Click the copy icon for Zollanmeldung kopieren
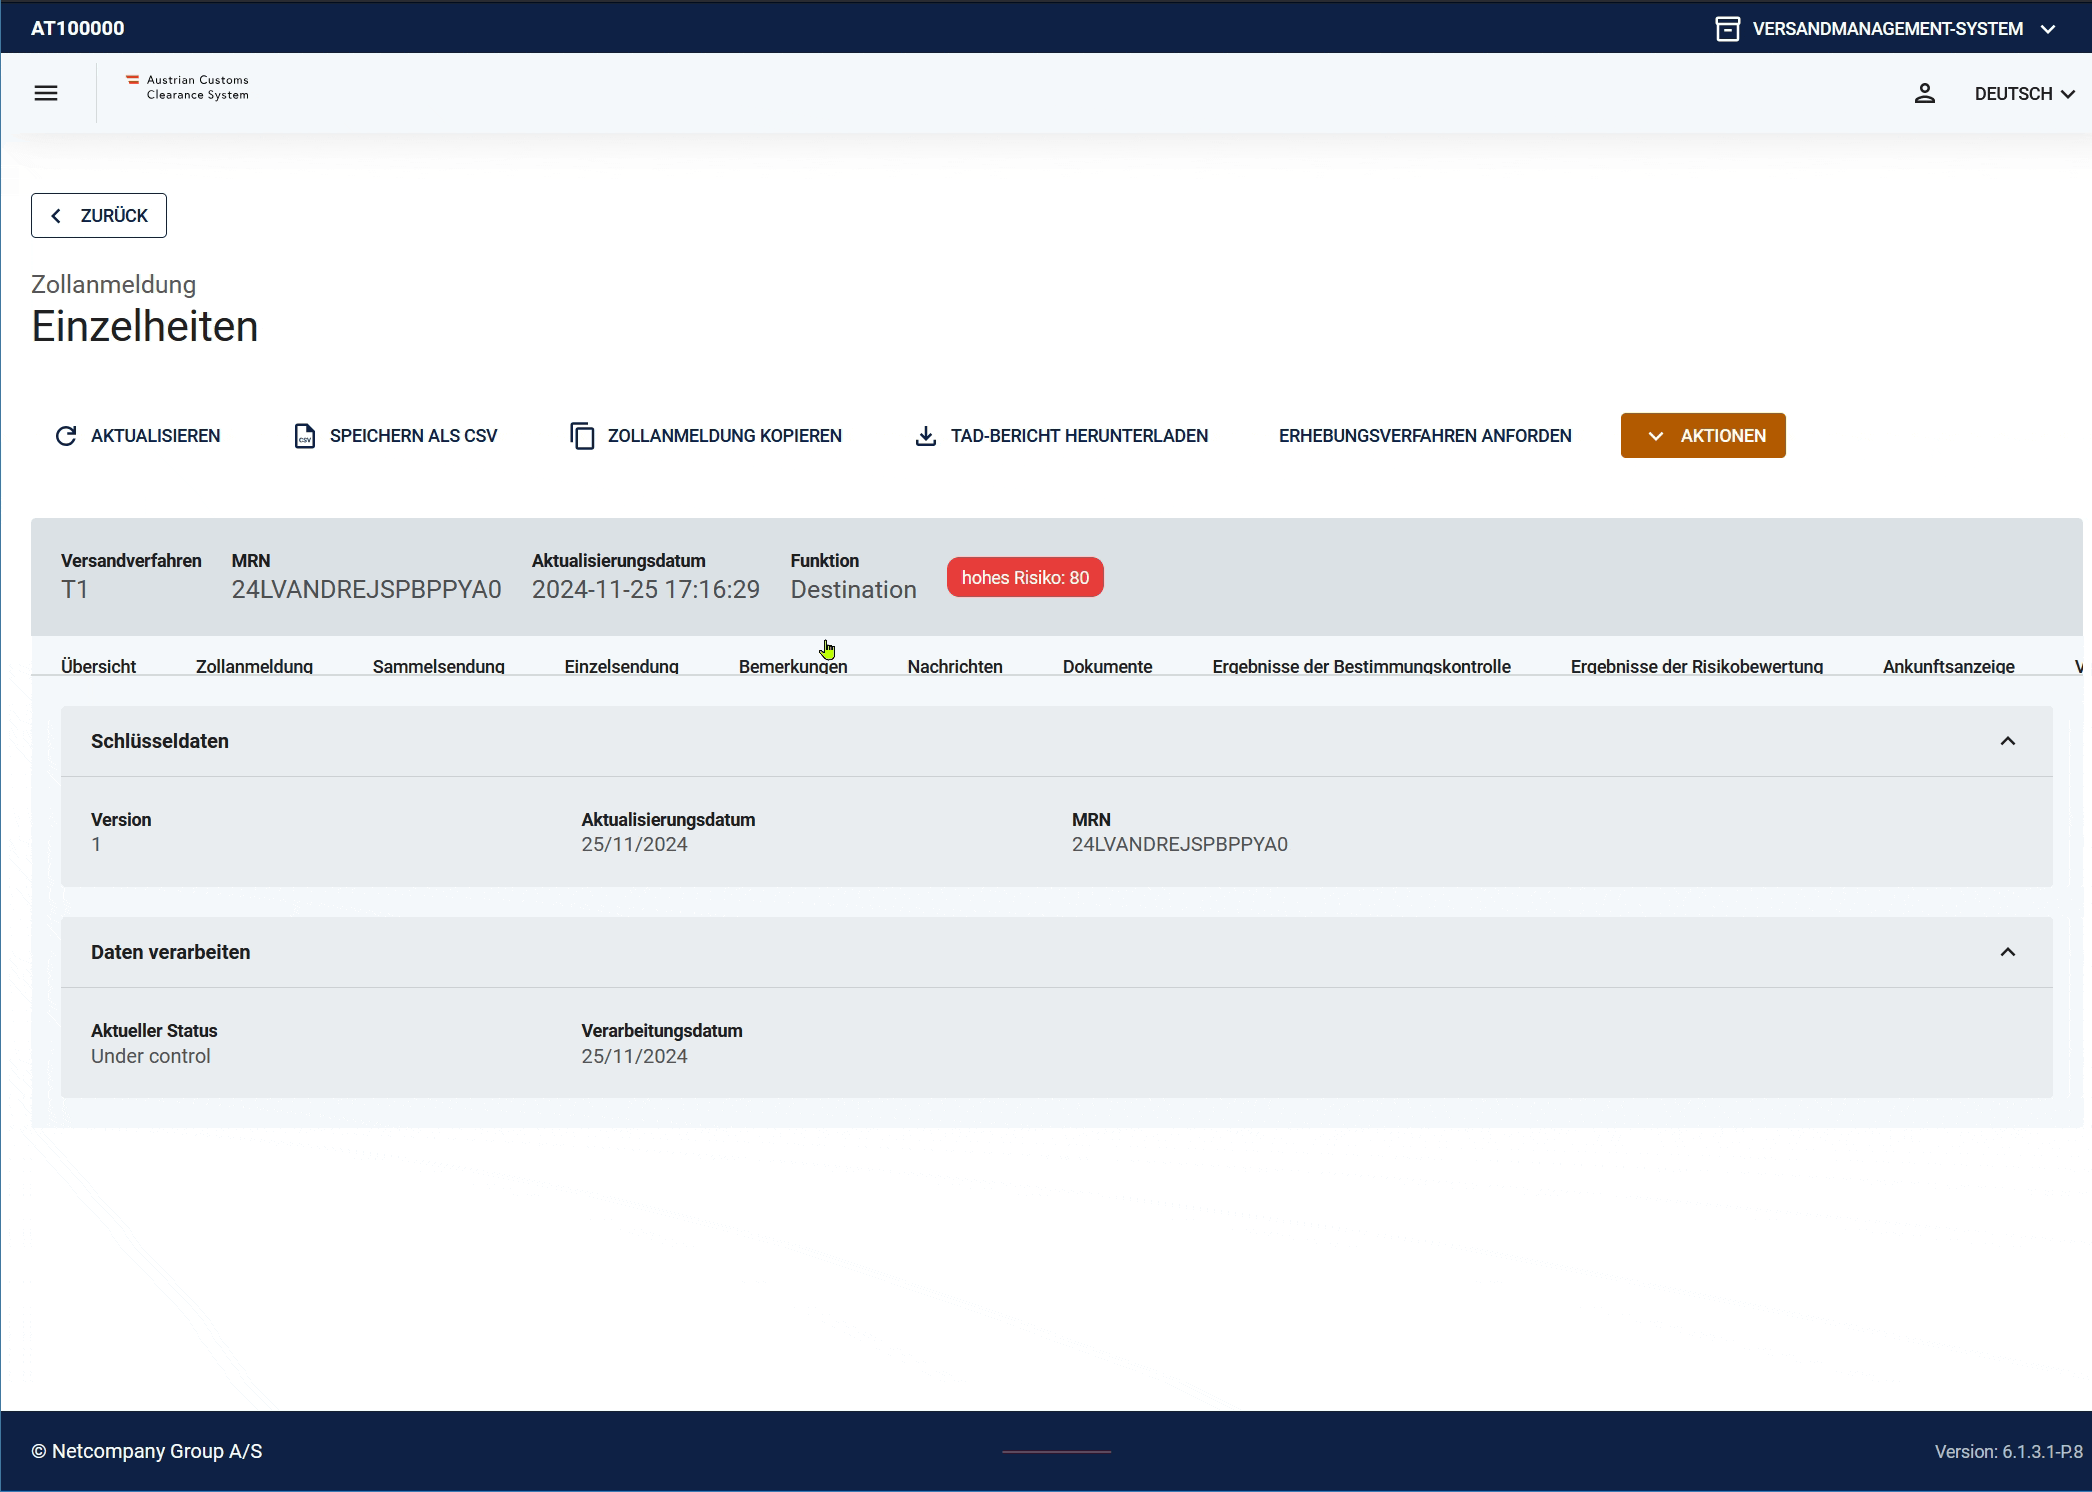This screenshot has width=2092, height=1492. click(x=582, y=436)
